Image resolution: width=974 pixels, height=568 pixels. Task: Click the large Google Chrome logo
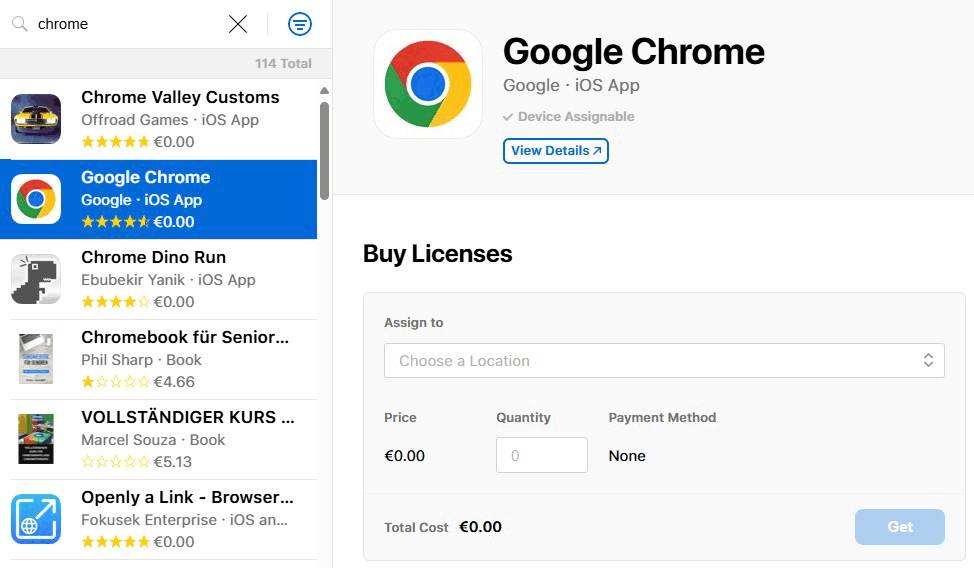428,84
